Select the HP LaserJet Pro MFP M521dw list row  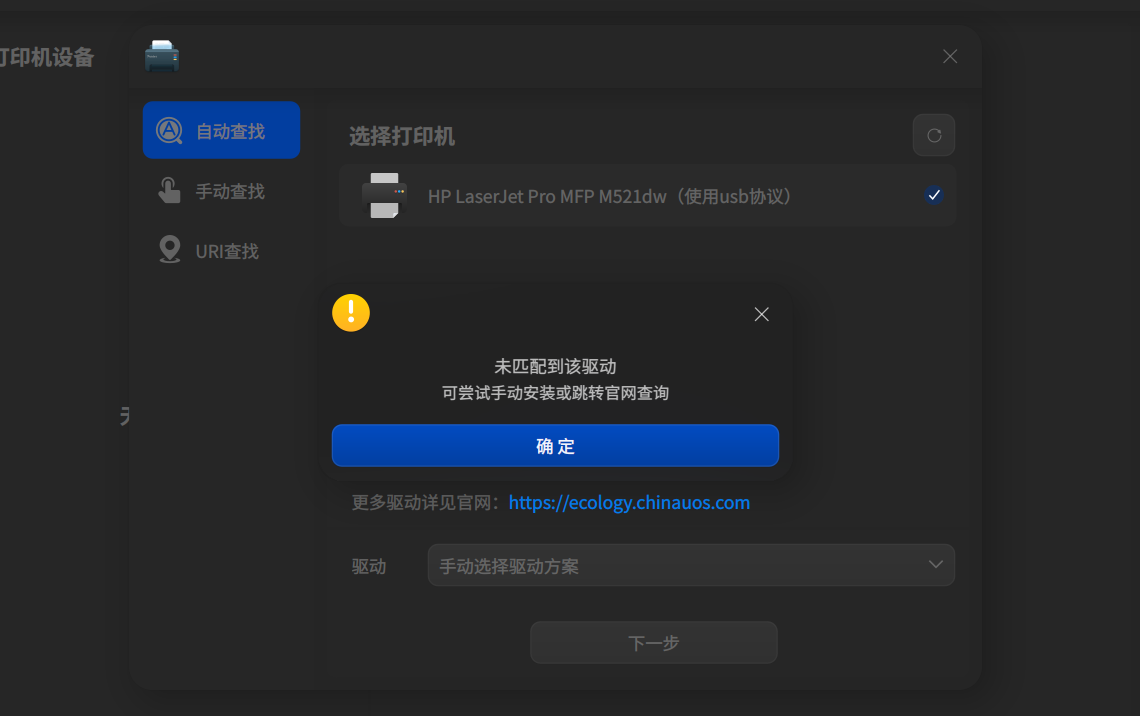(648, 195)
